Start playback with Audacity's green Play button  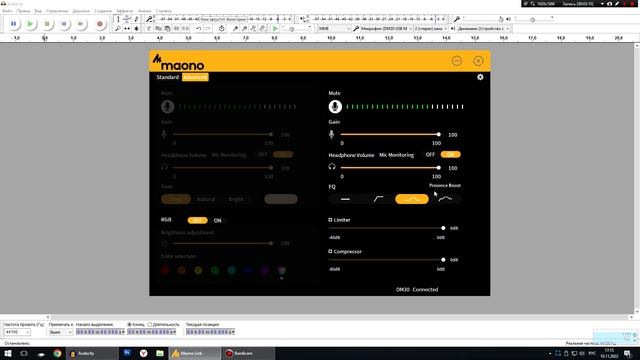click(x=30, y=24)
